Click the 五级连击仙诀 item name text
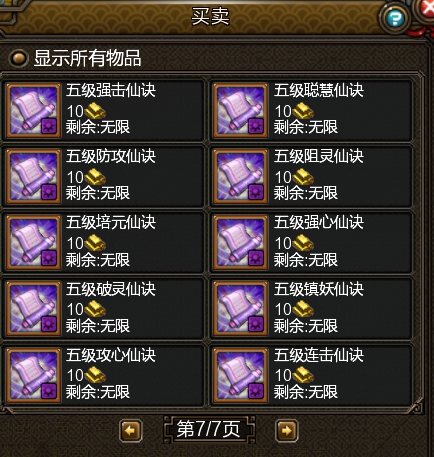The image size is (434, 457). tap(319, 355)
